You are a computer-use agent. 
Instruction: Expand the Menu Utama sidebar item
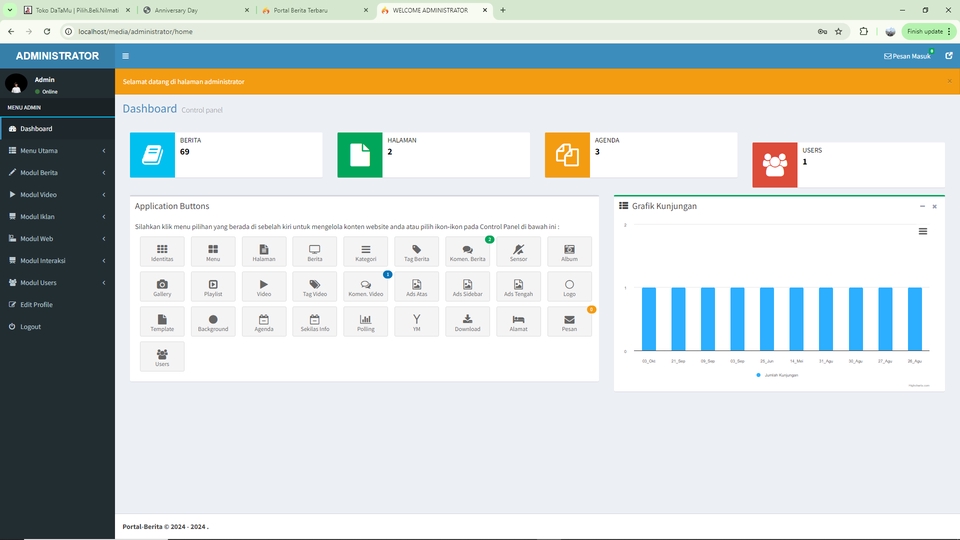pyautogui.click(x=58, y=151)
